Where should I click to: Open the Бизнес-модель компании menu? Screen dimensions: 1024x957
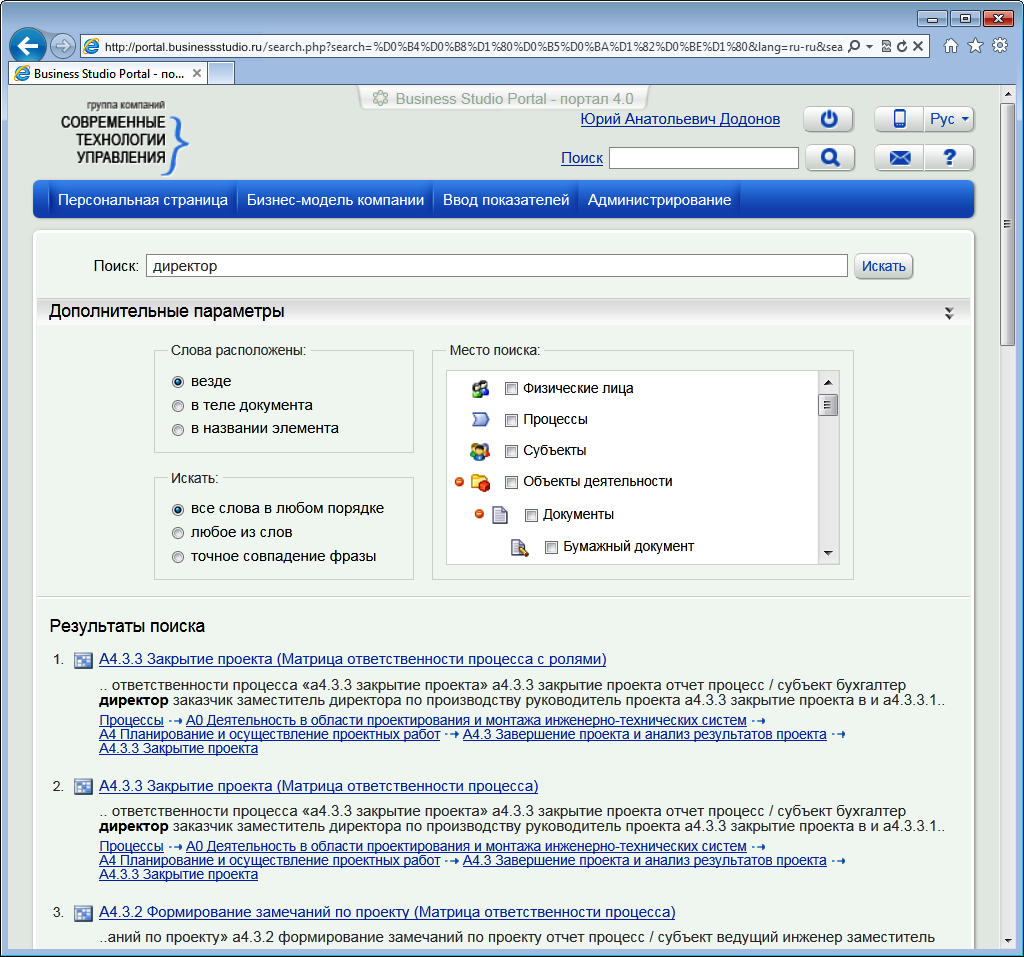click(336, 200)
